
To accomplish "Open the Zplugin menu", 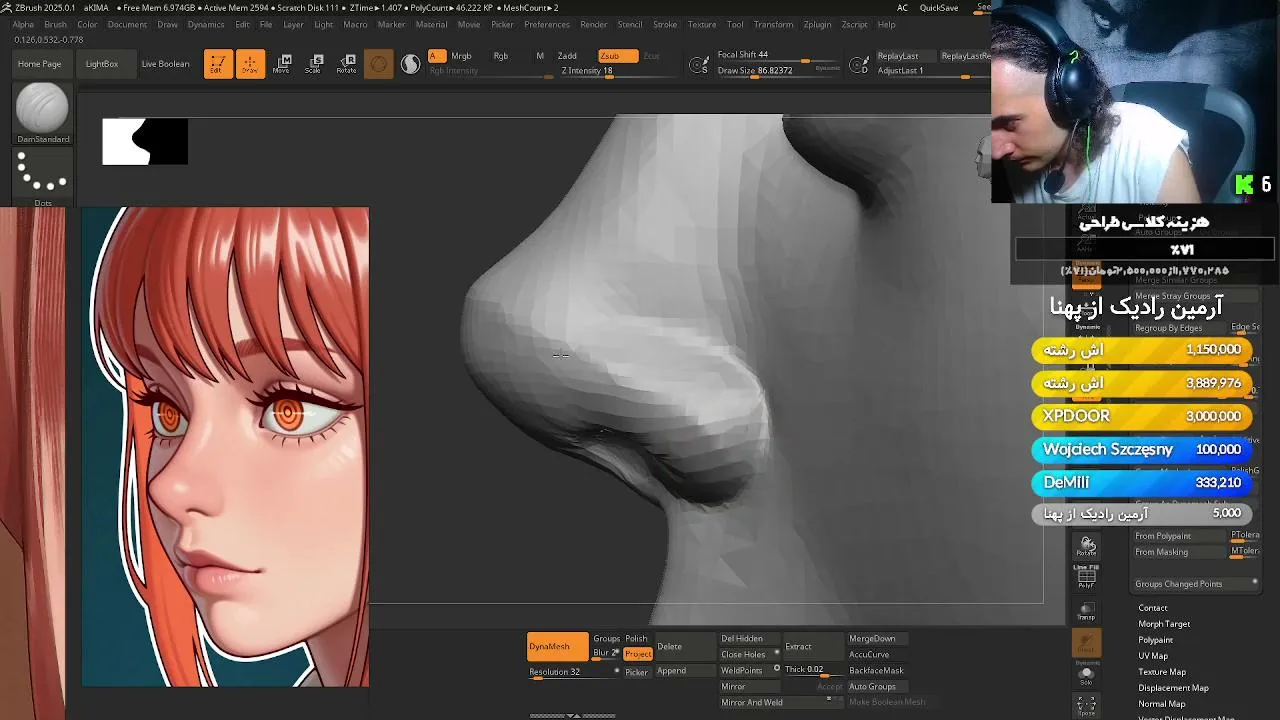I will 817,24.
